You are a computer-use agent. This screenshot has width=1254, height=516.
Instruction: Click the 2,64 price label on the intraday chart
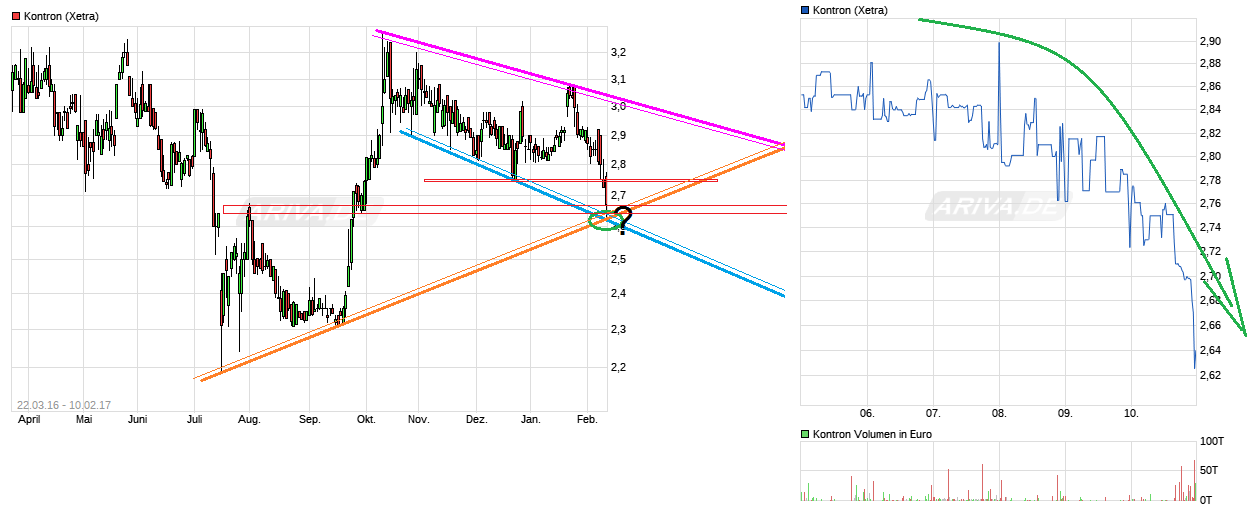tap(1209, 350)
